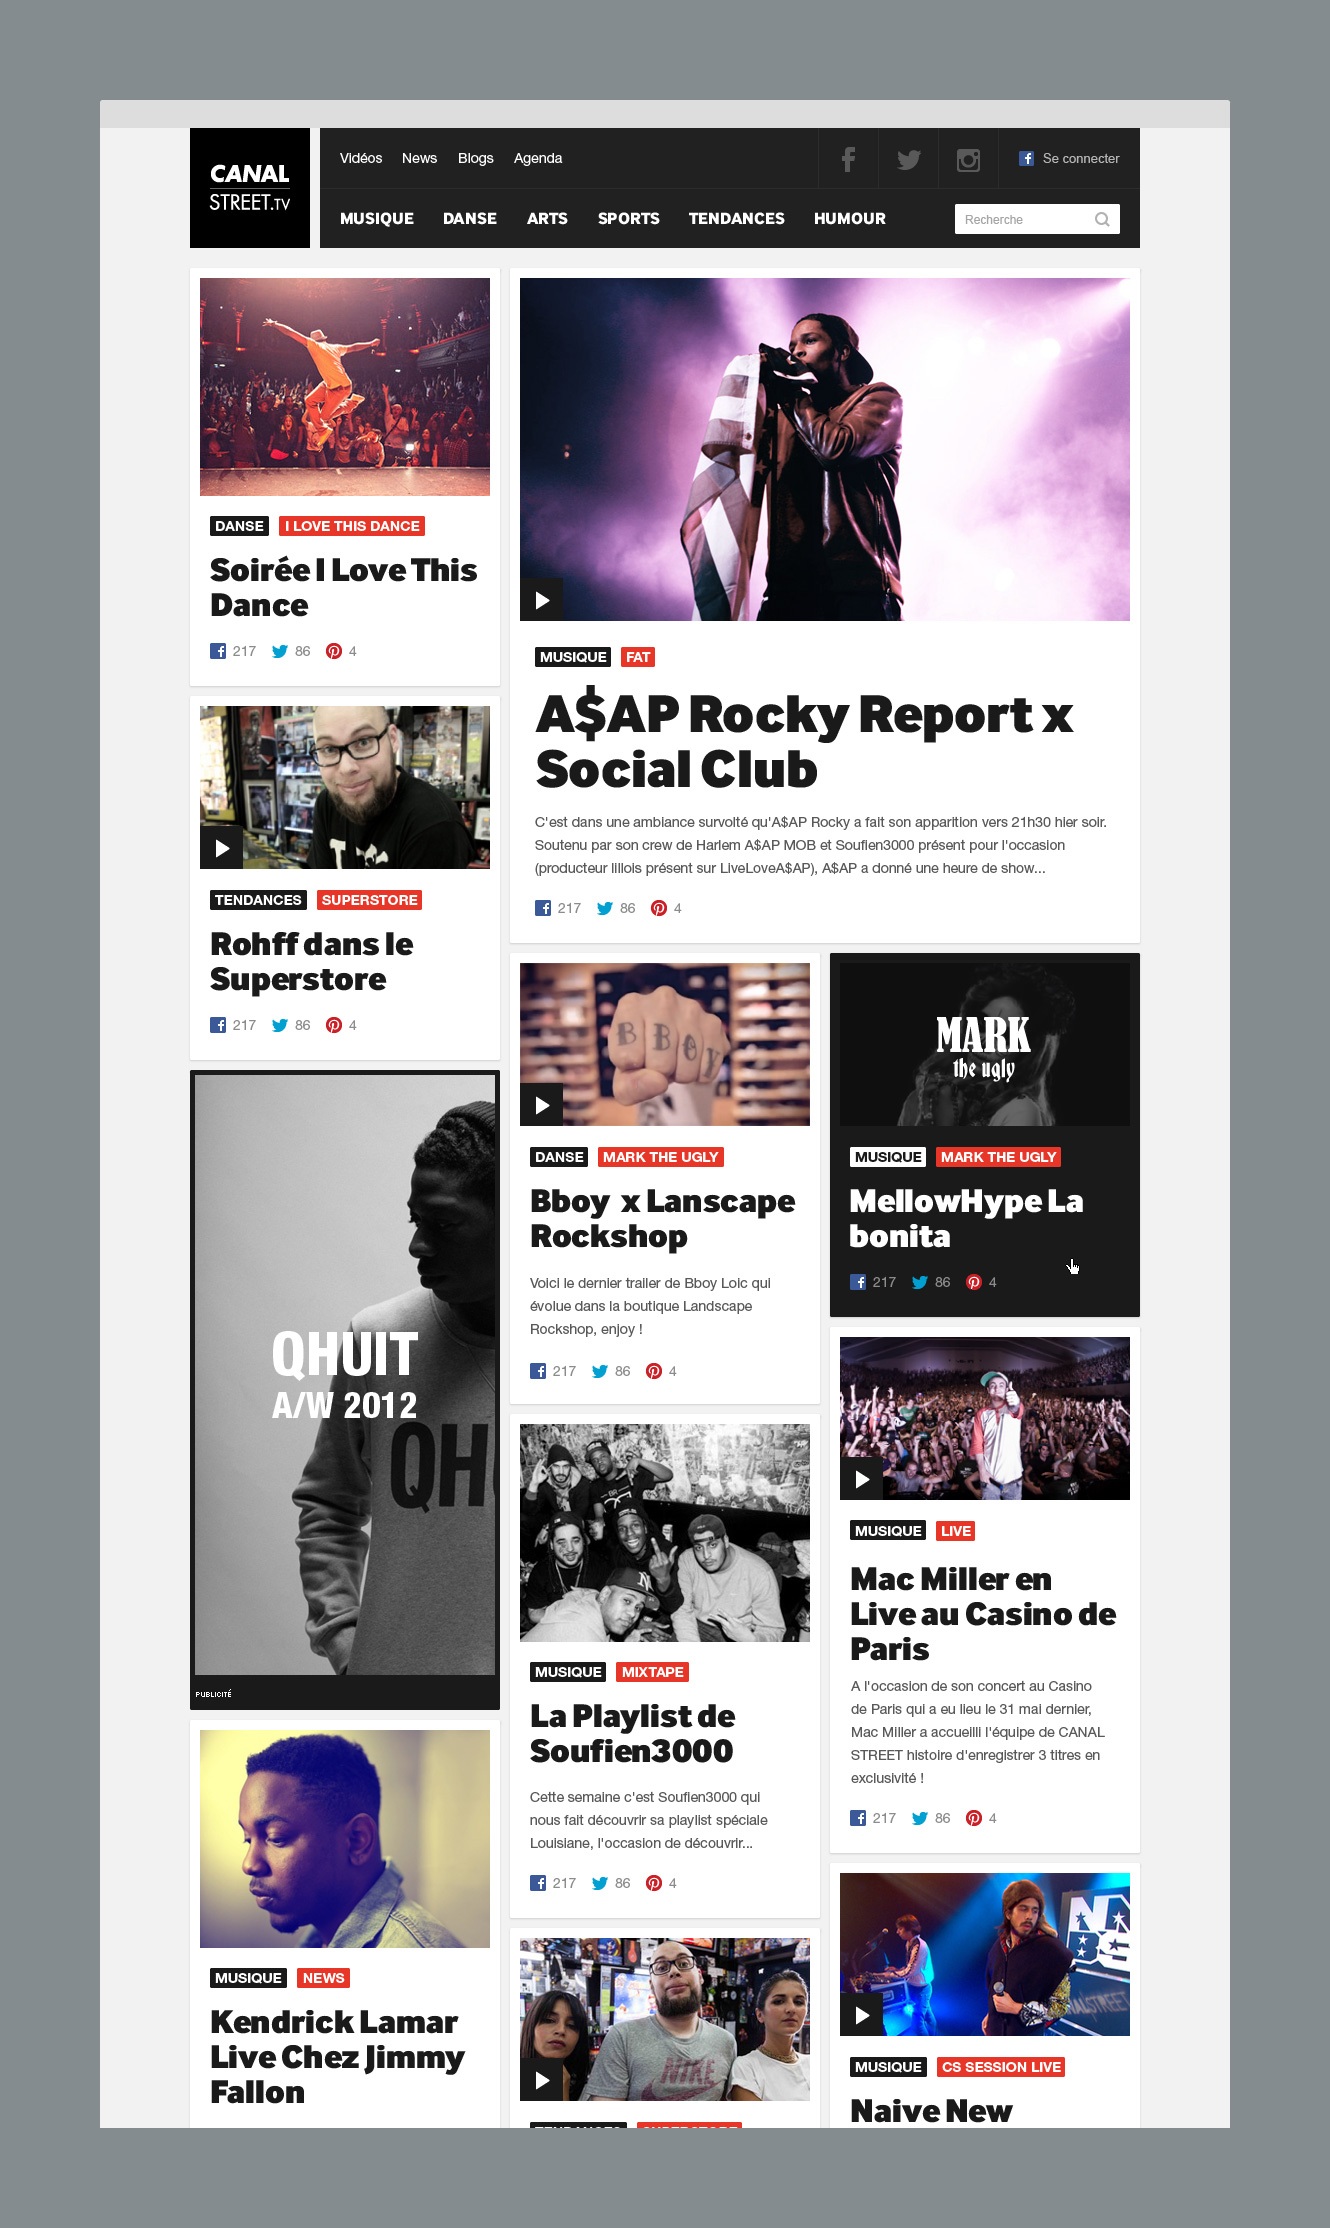Select the red MIXTAPE tag
This screenshot has width=1330, height=2228.
tap(653, 1672)
